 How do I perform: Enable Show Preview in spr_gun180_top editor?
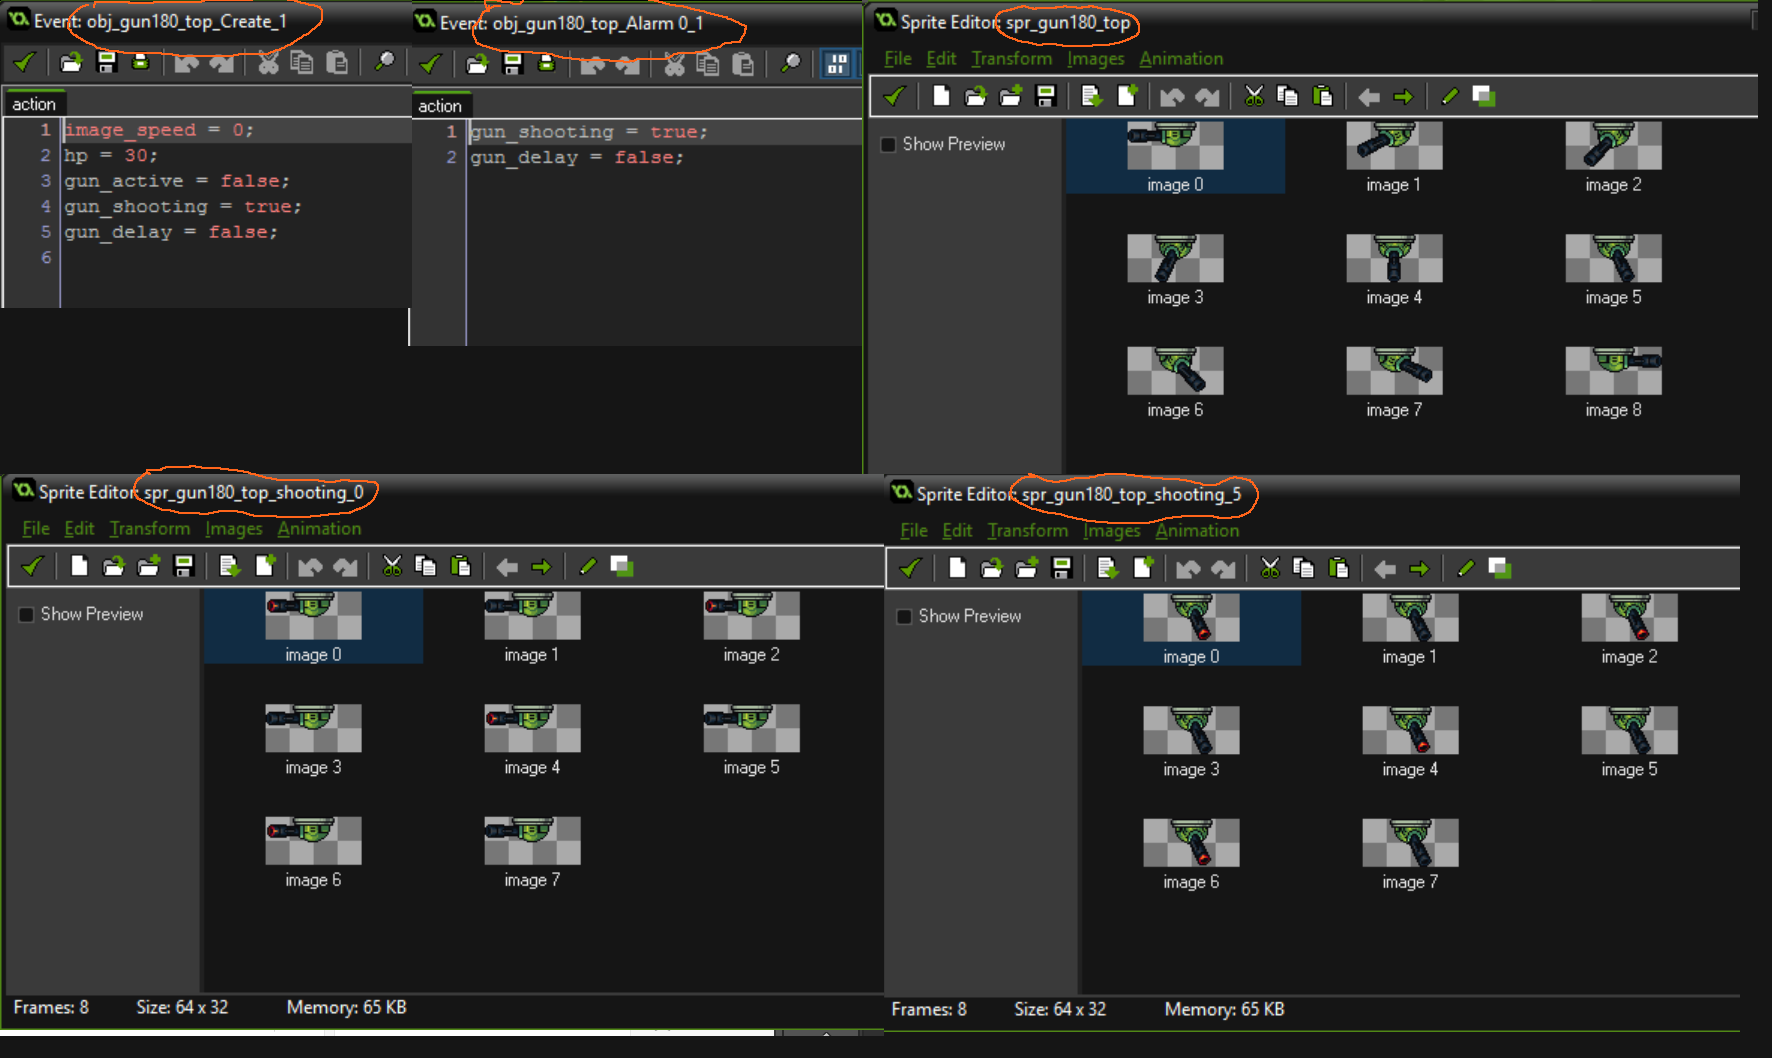[888, 145]
